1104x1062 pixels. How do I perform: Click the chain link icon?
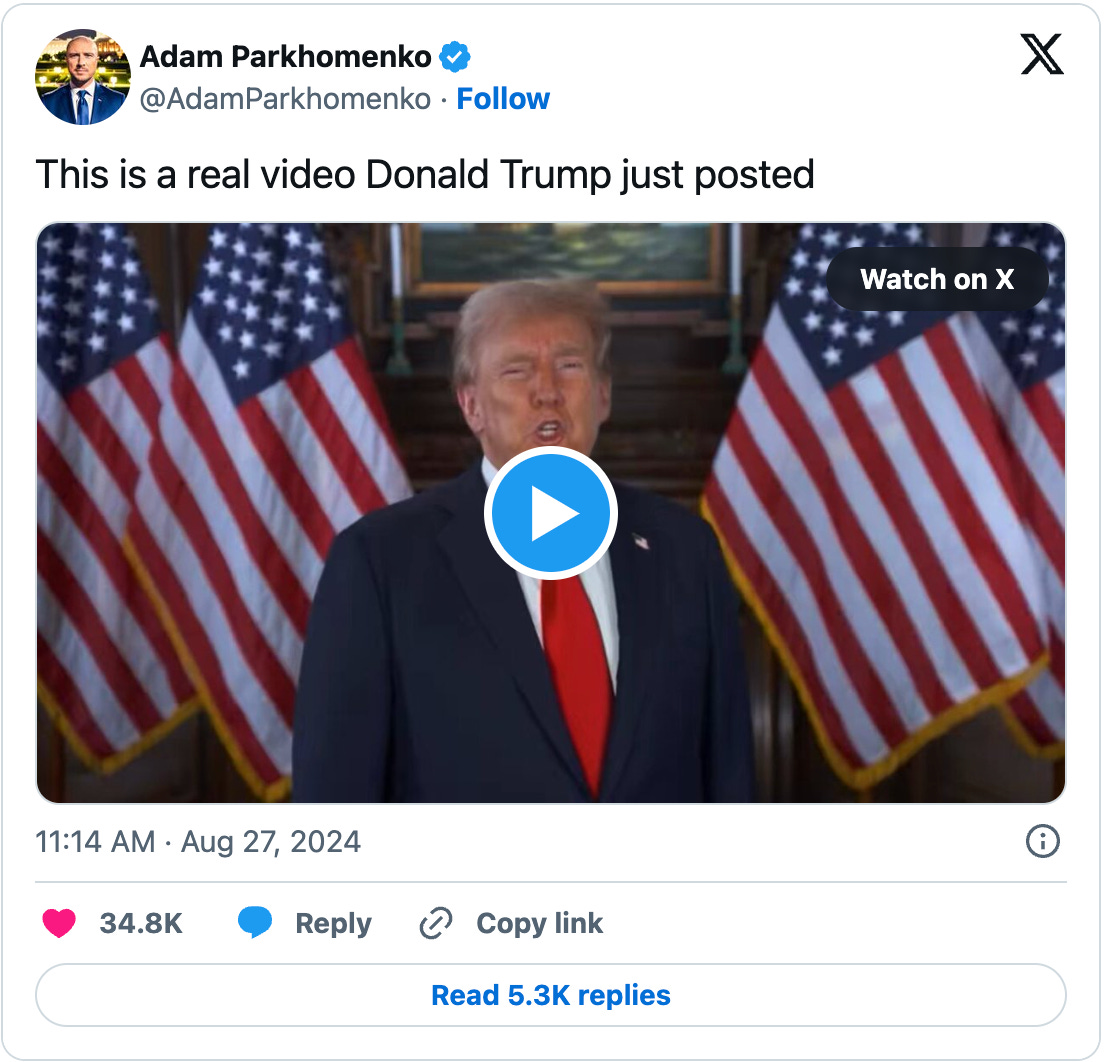[436, 923]
